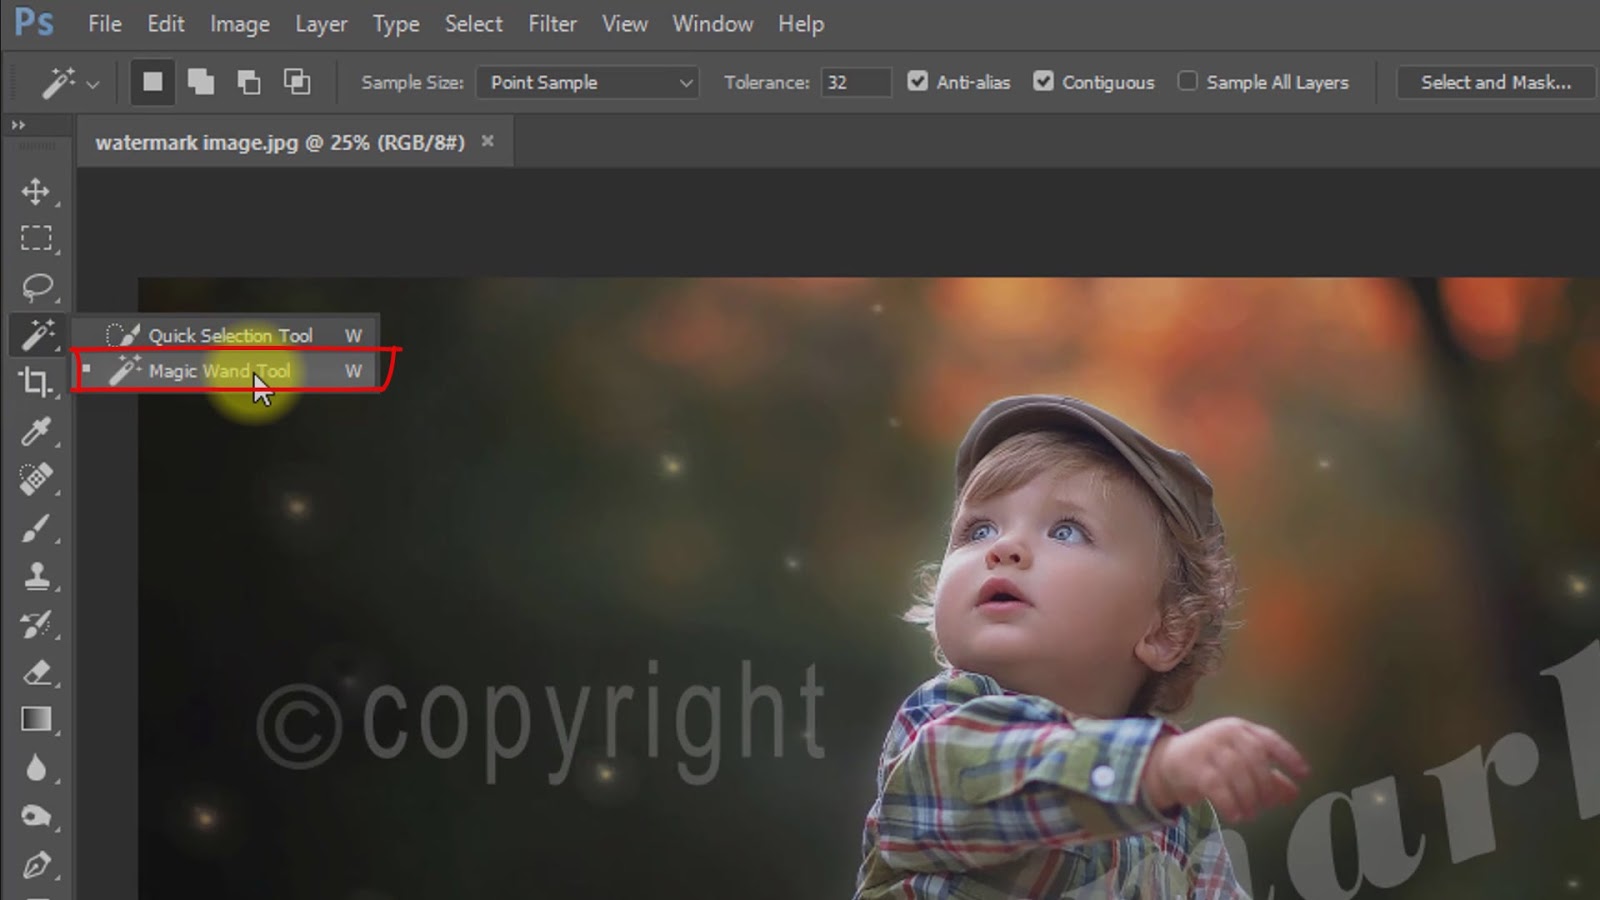Disable the Anti-alias checkbox
This screenshot has width=1600, height=900.
click(x=918, y=82)
